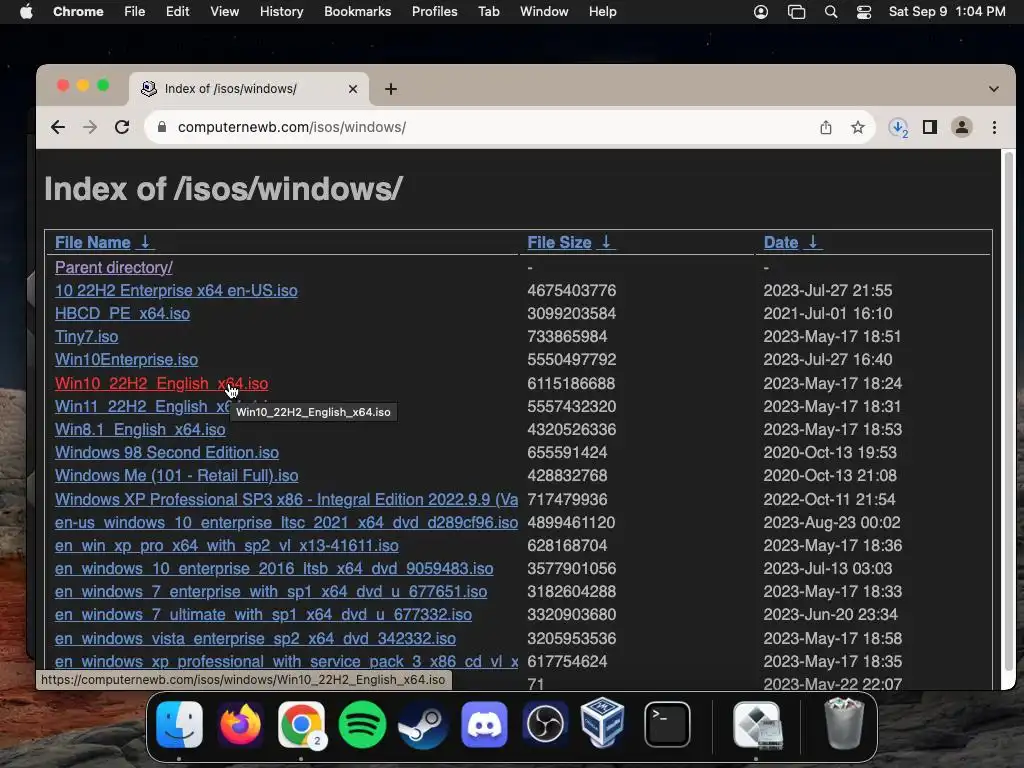The height and width of the screenshot is (768, 1024).
Task: Open a new tab with the plus button
Action: [x=391, y=89]
